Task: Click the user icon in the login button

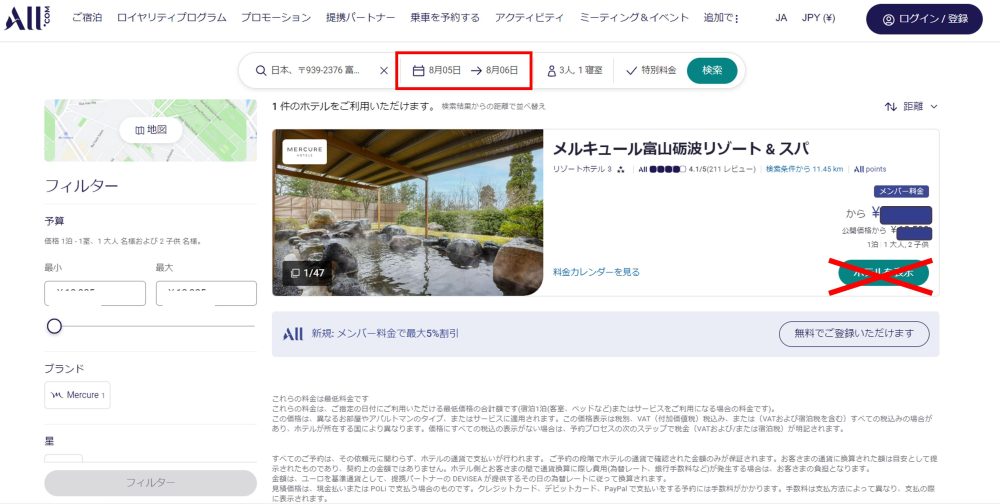Action: pos(888,19)
